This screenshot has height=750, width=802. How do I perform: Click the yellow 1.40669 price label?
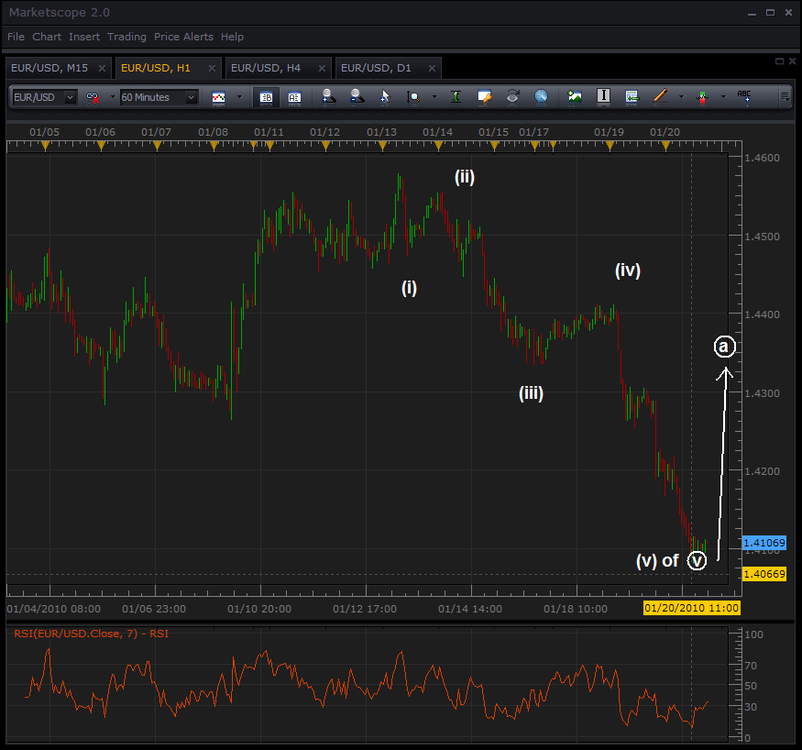[x=764, y=574]
